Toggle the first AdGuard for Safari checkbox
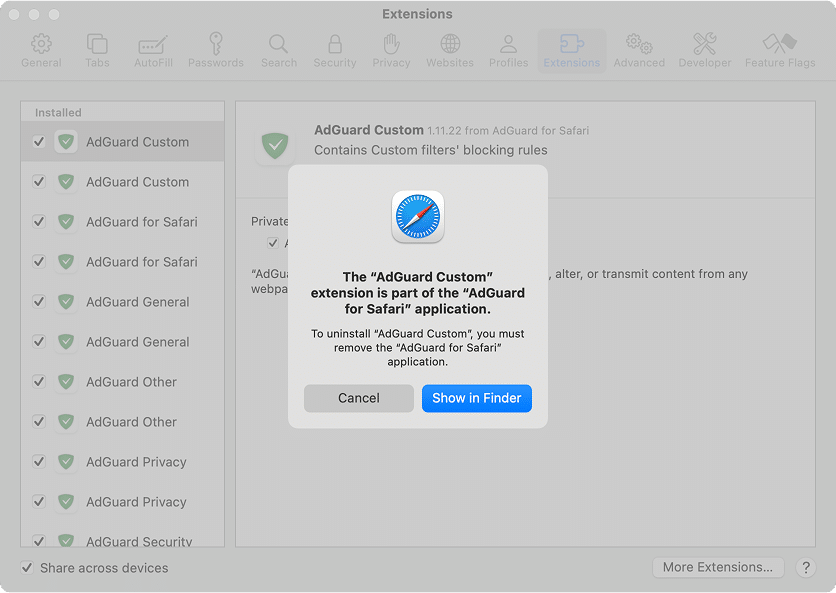 (39, 222)
